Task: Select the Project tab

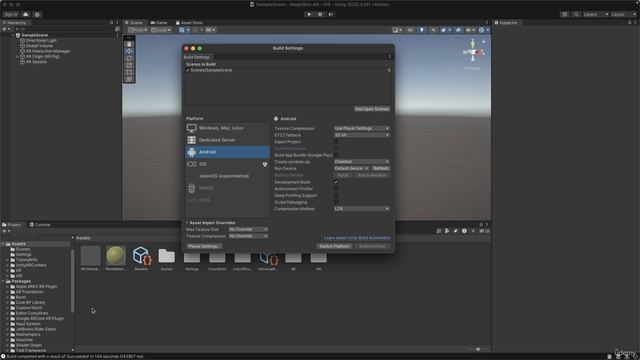Action: click(12, 225)
